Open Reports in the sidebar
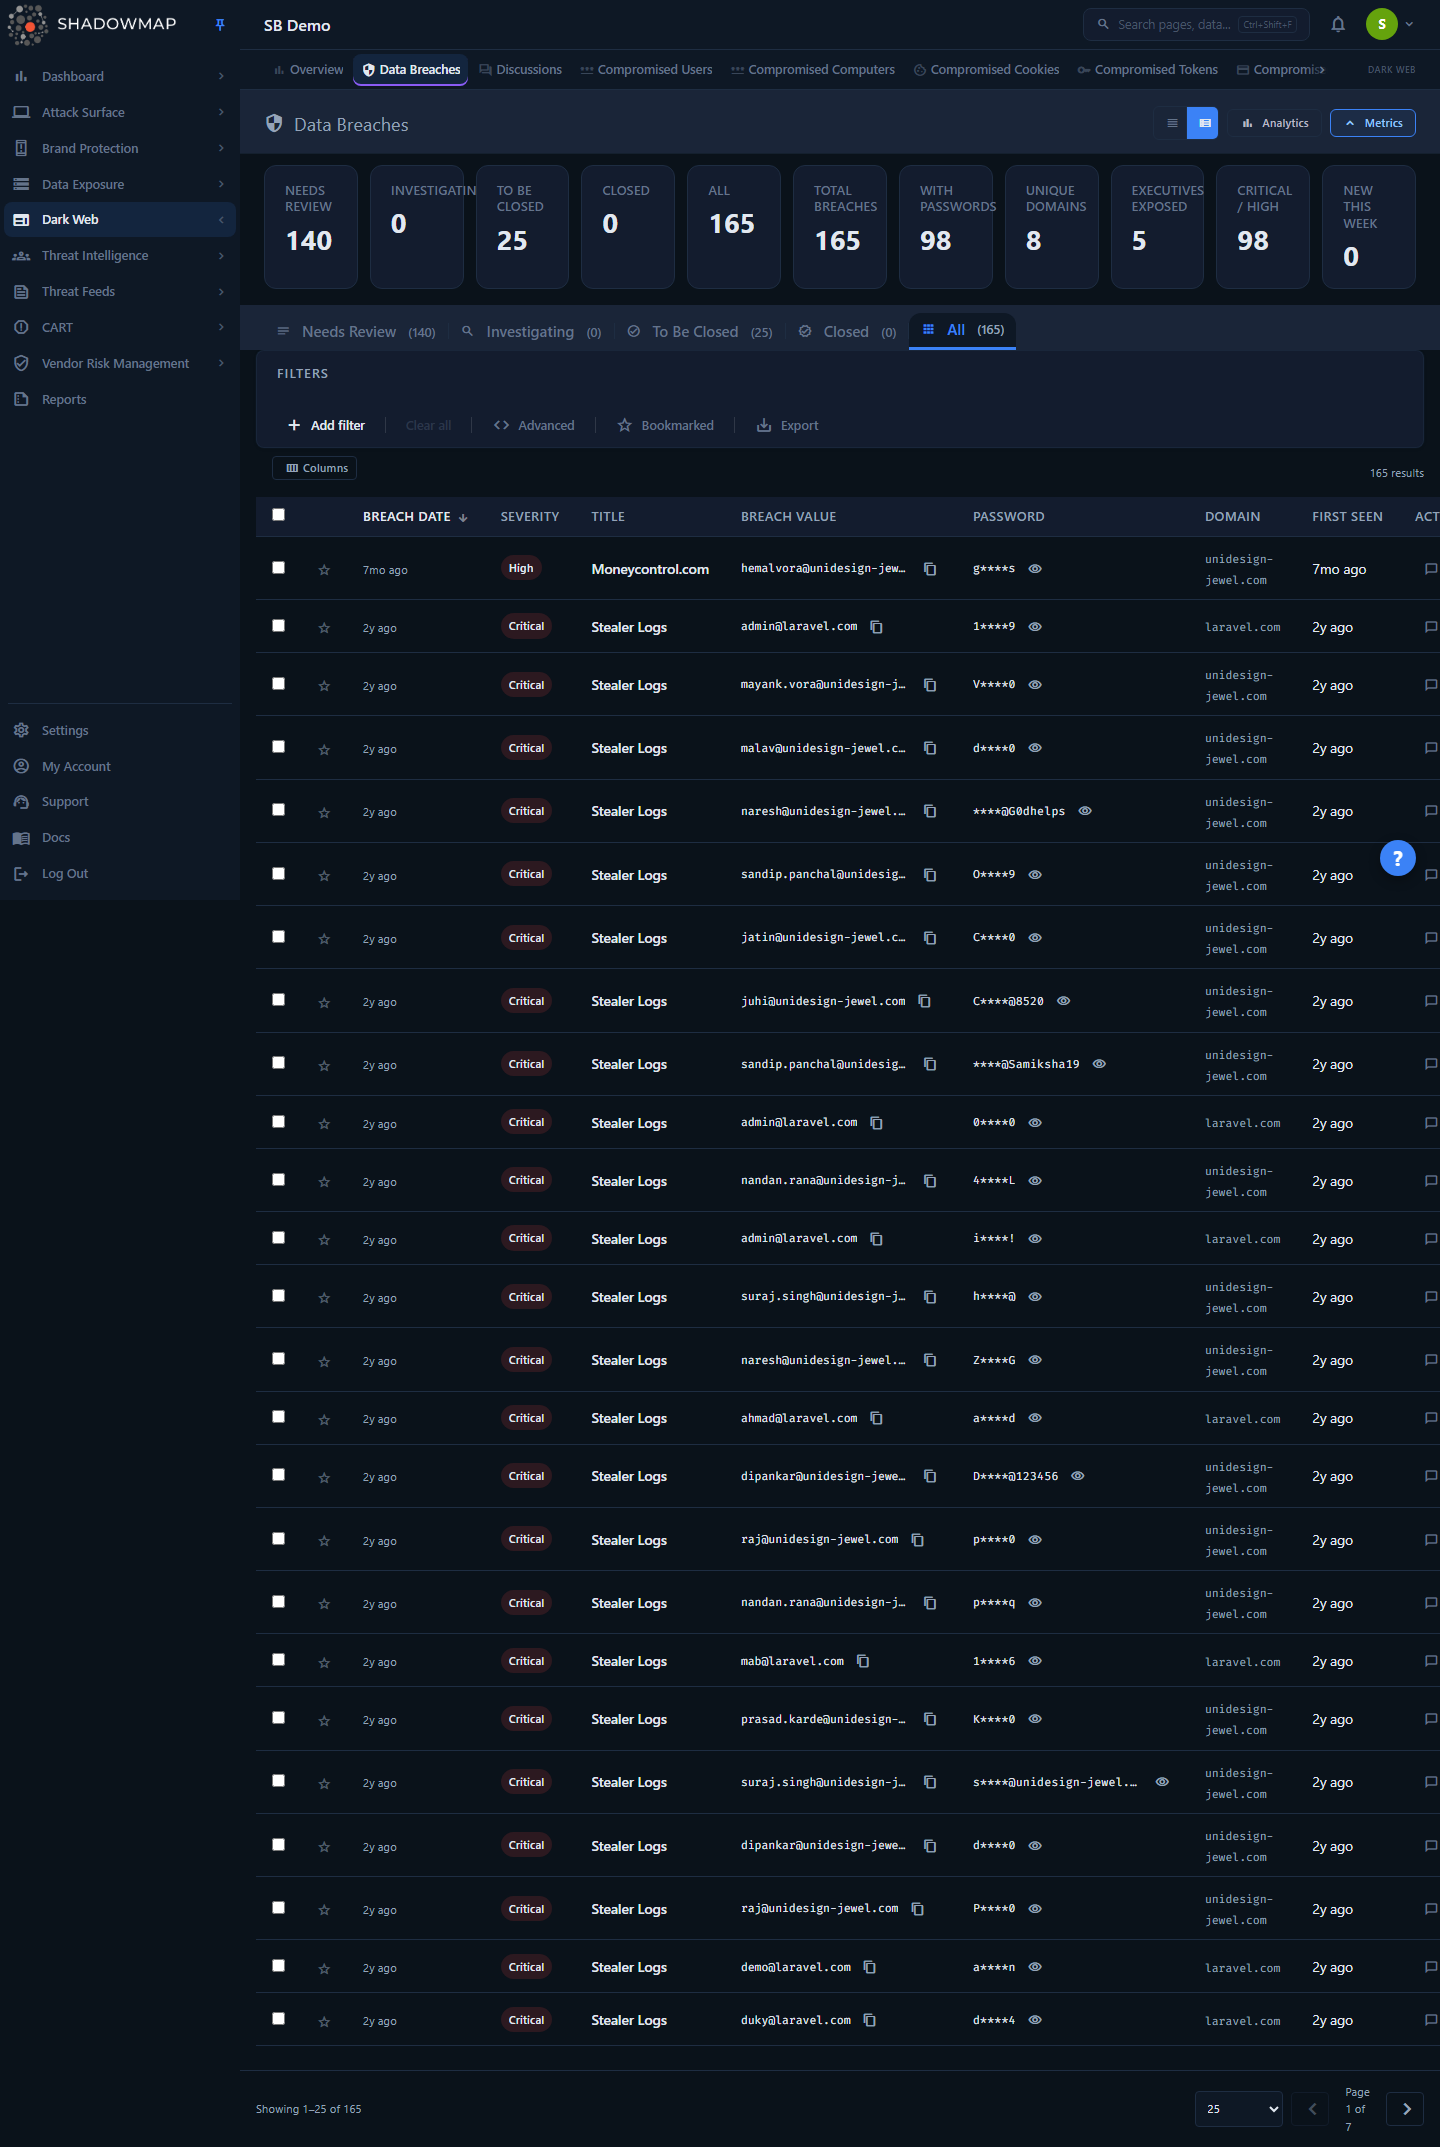The height and width of the screenshot is (2147, 1440). tap(64, 400)
